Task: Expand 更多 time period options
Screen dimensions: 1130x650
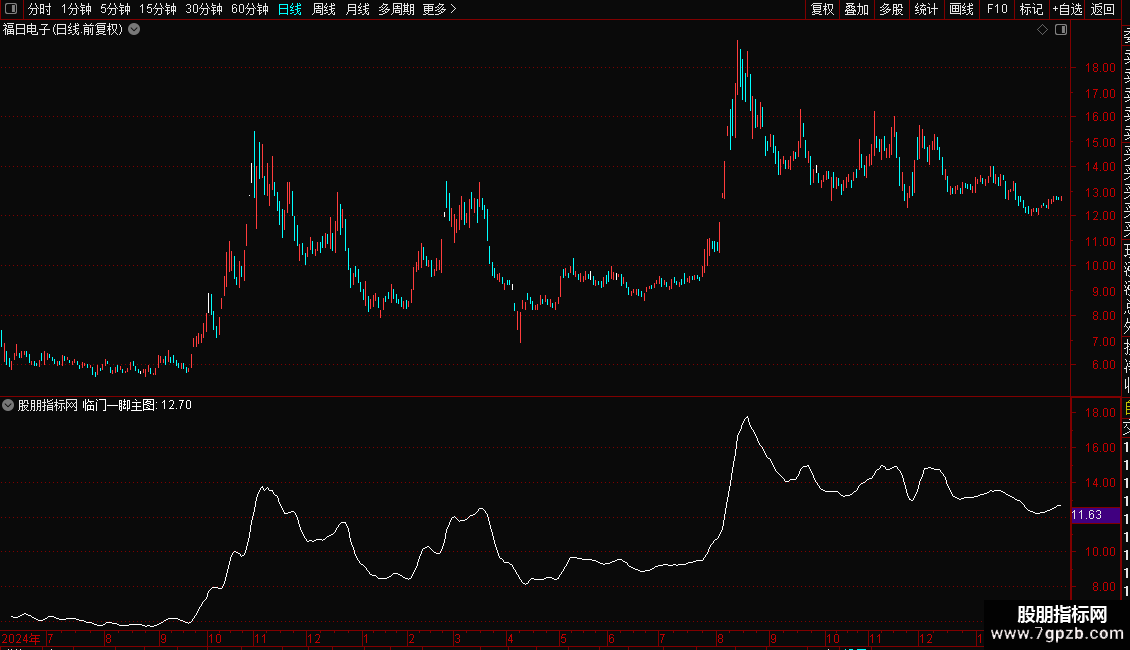Action: click(x=440, y=9)
